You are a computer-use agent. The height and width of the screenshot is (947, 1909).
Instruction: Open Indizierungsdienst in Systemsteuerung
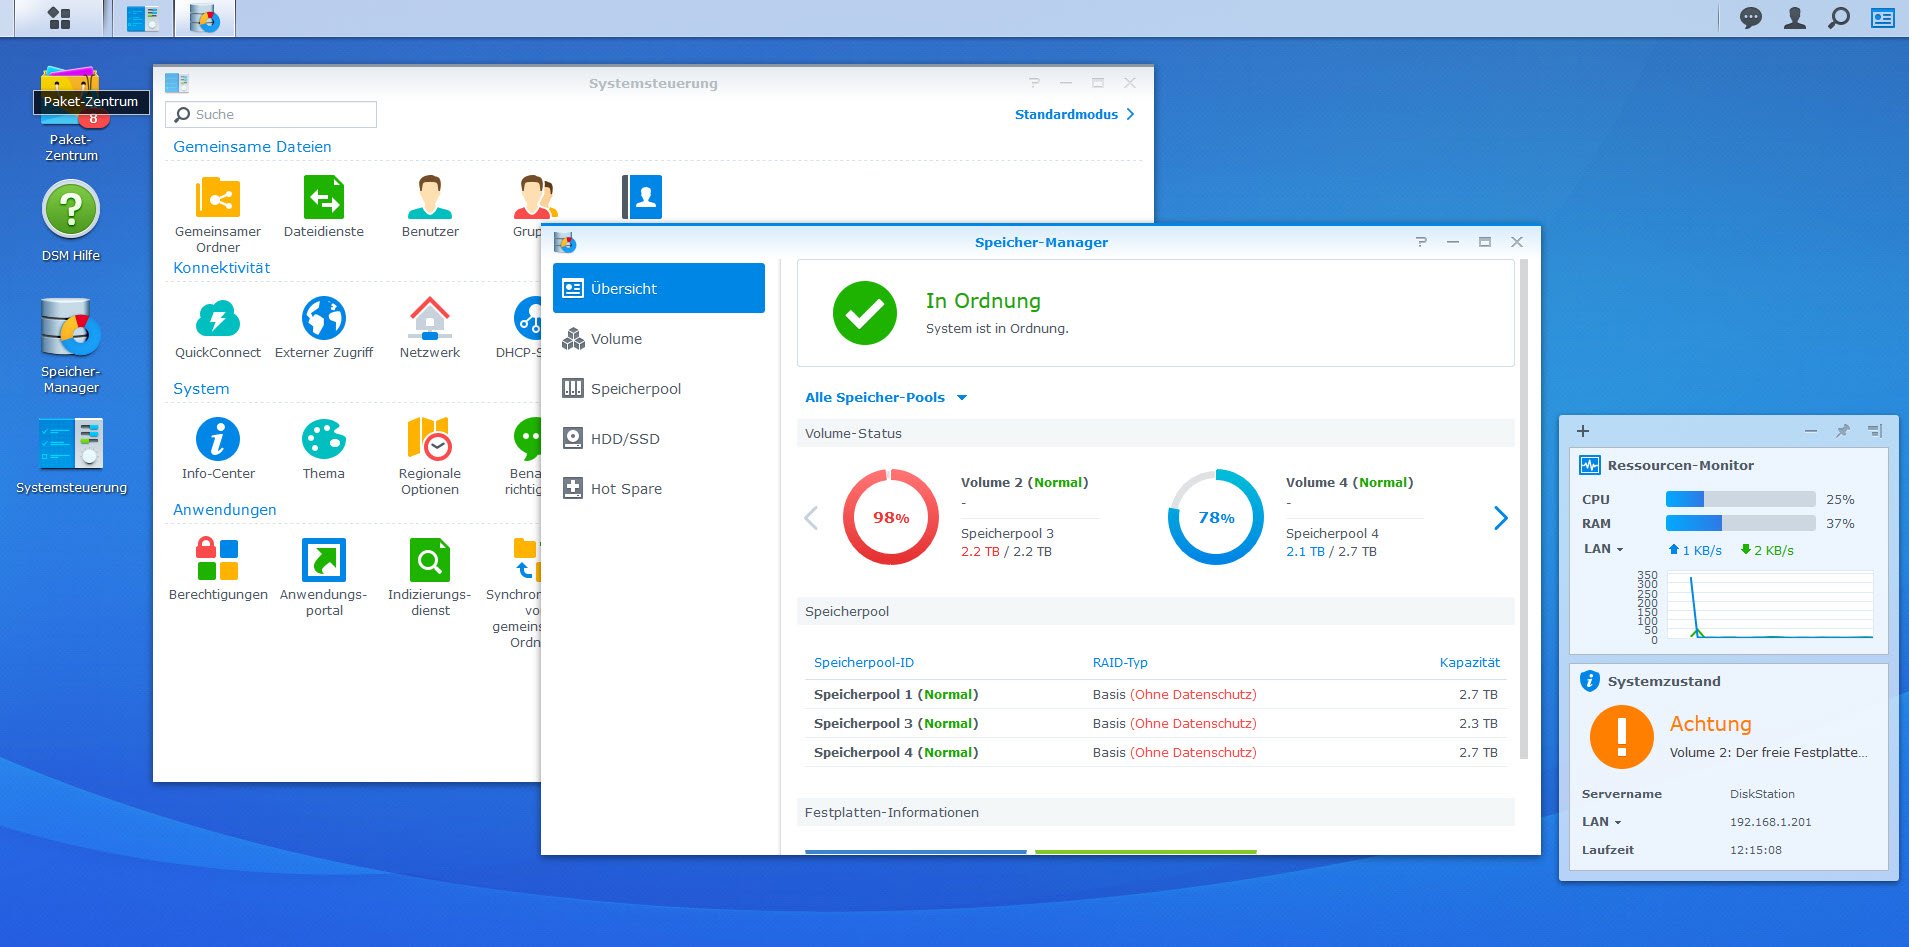click(430, 577)
